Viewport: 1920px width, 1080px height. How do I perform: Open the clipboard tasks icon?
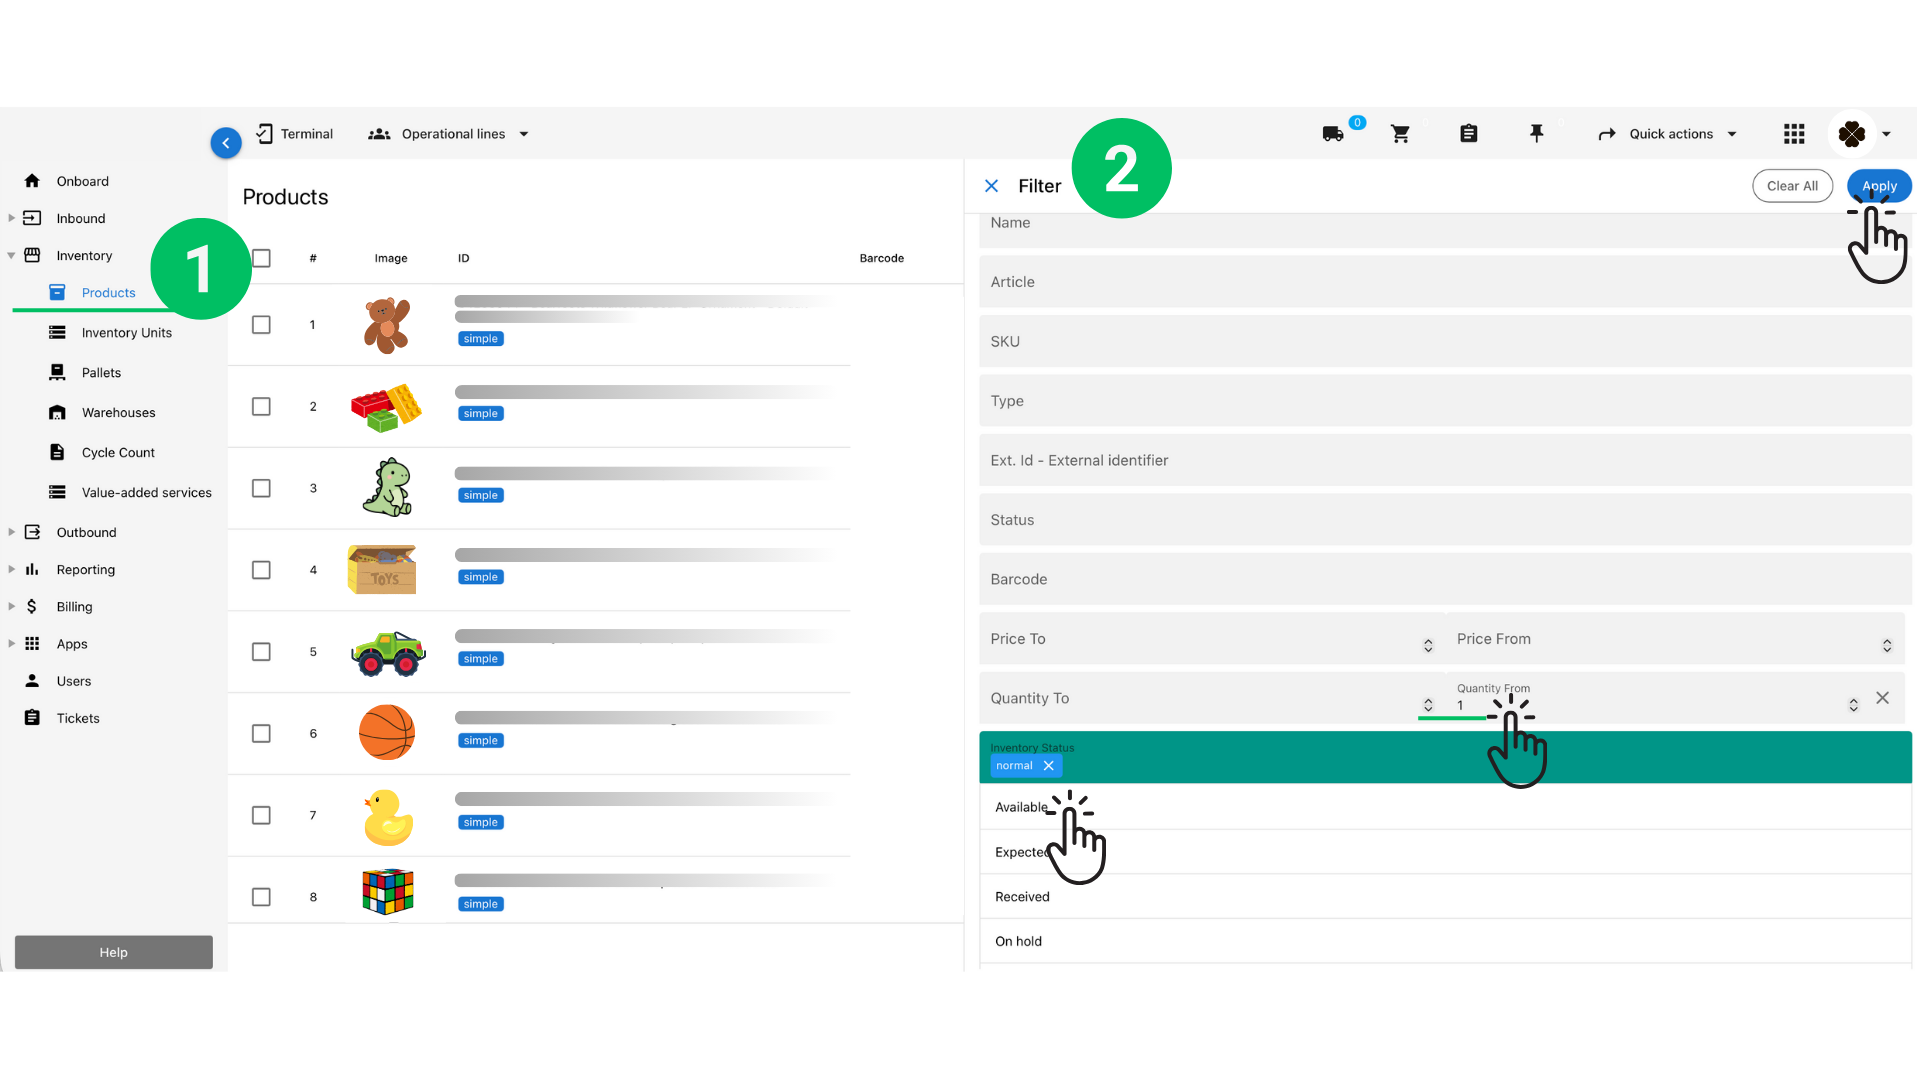tap(1468, 133)
